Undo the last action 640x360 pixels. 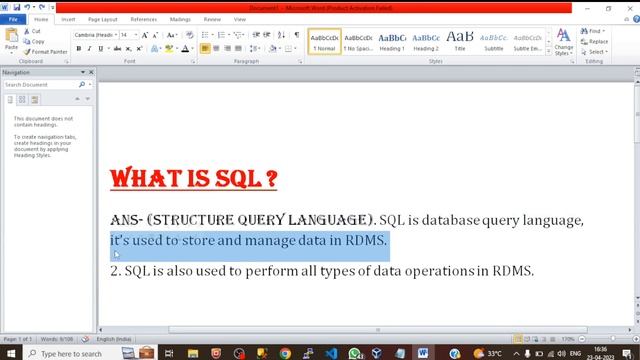pos(27,7)
